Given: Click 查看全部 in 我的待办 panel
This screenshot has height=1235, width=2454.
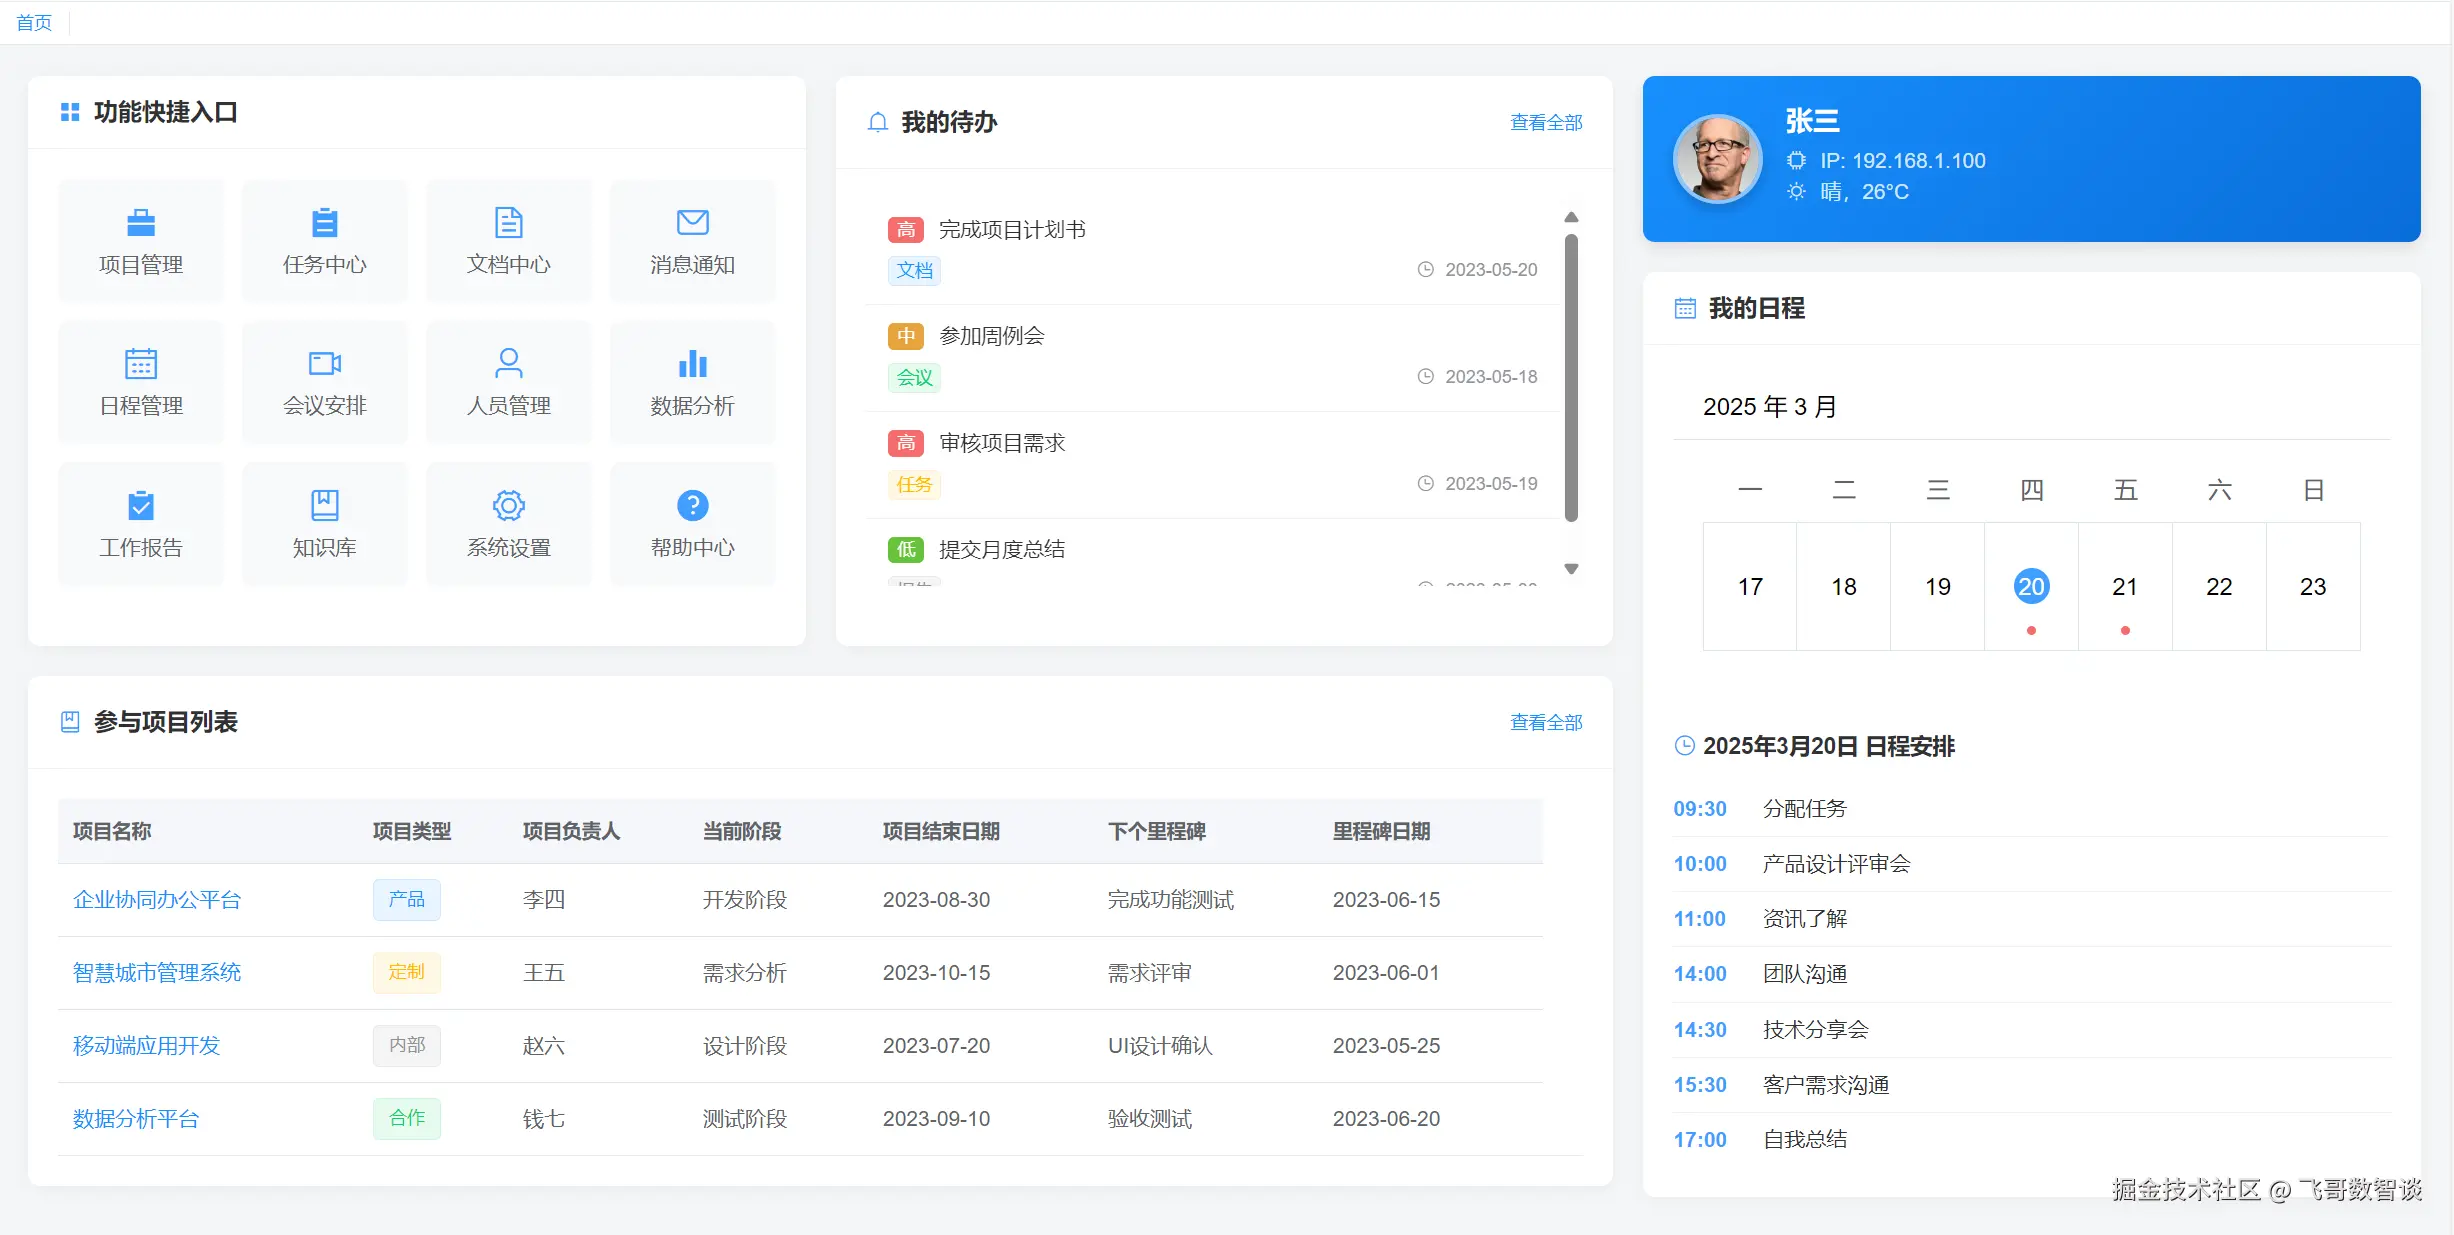Looking at the screenshot, I should point(1545,122).
